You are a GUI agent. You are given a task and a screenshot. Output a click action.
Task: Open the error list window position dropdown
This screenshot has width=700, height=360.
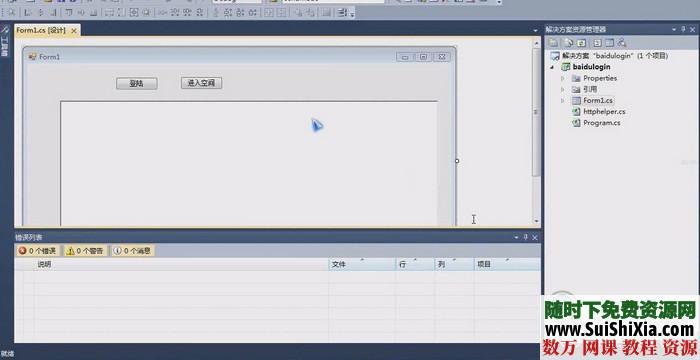(x=516, y=238)
